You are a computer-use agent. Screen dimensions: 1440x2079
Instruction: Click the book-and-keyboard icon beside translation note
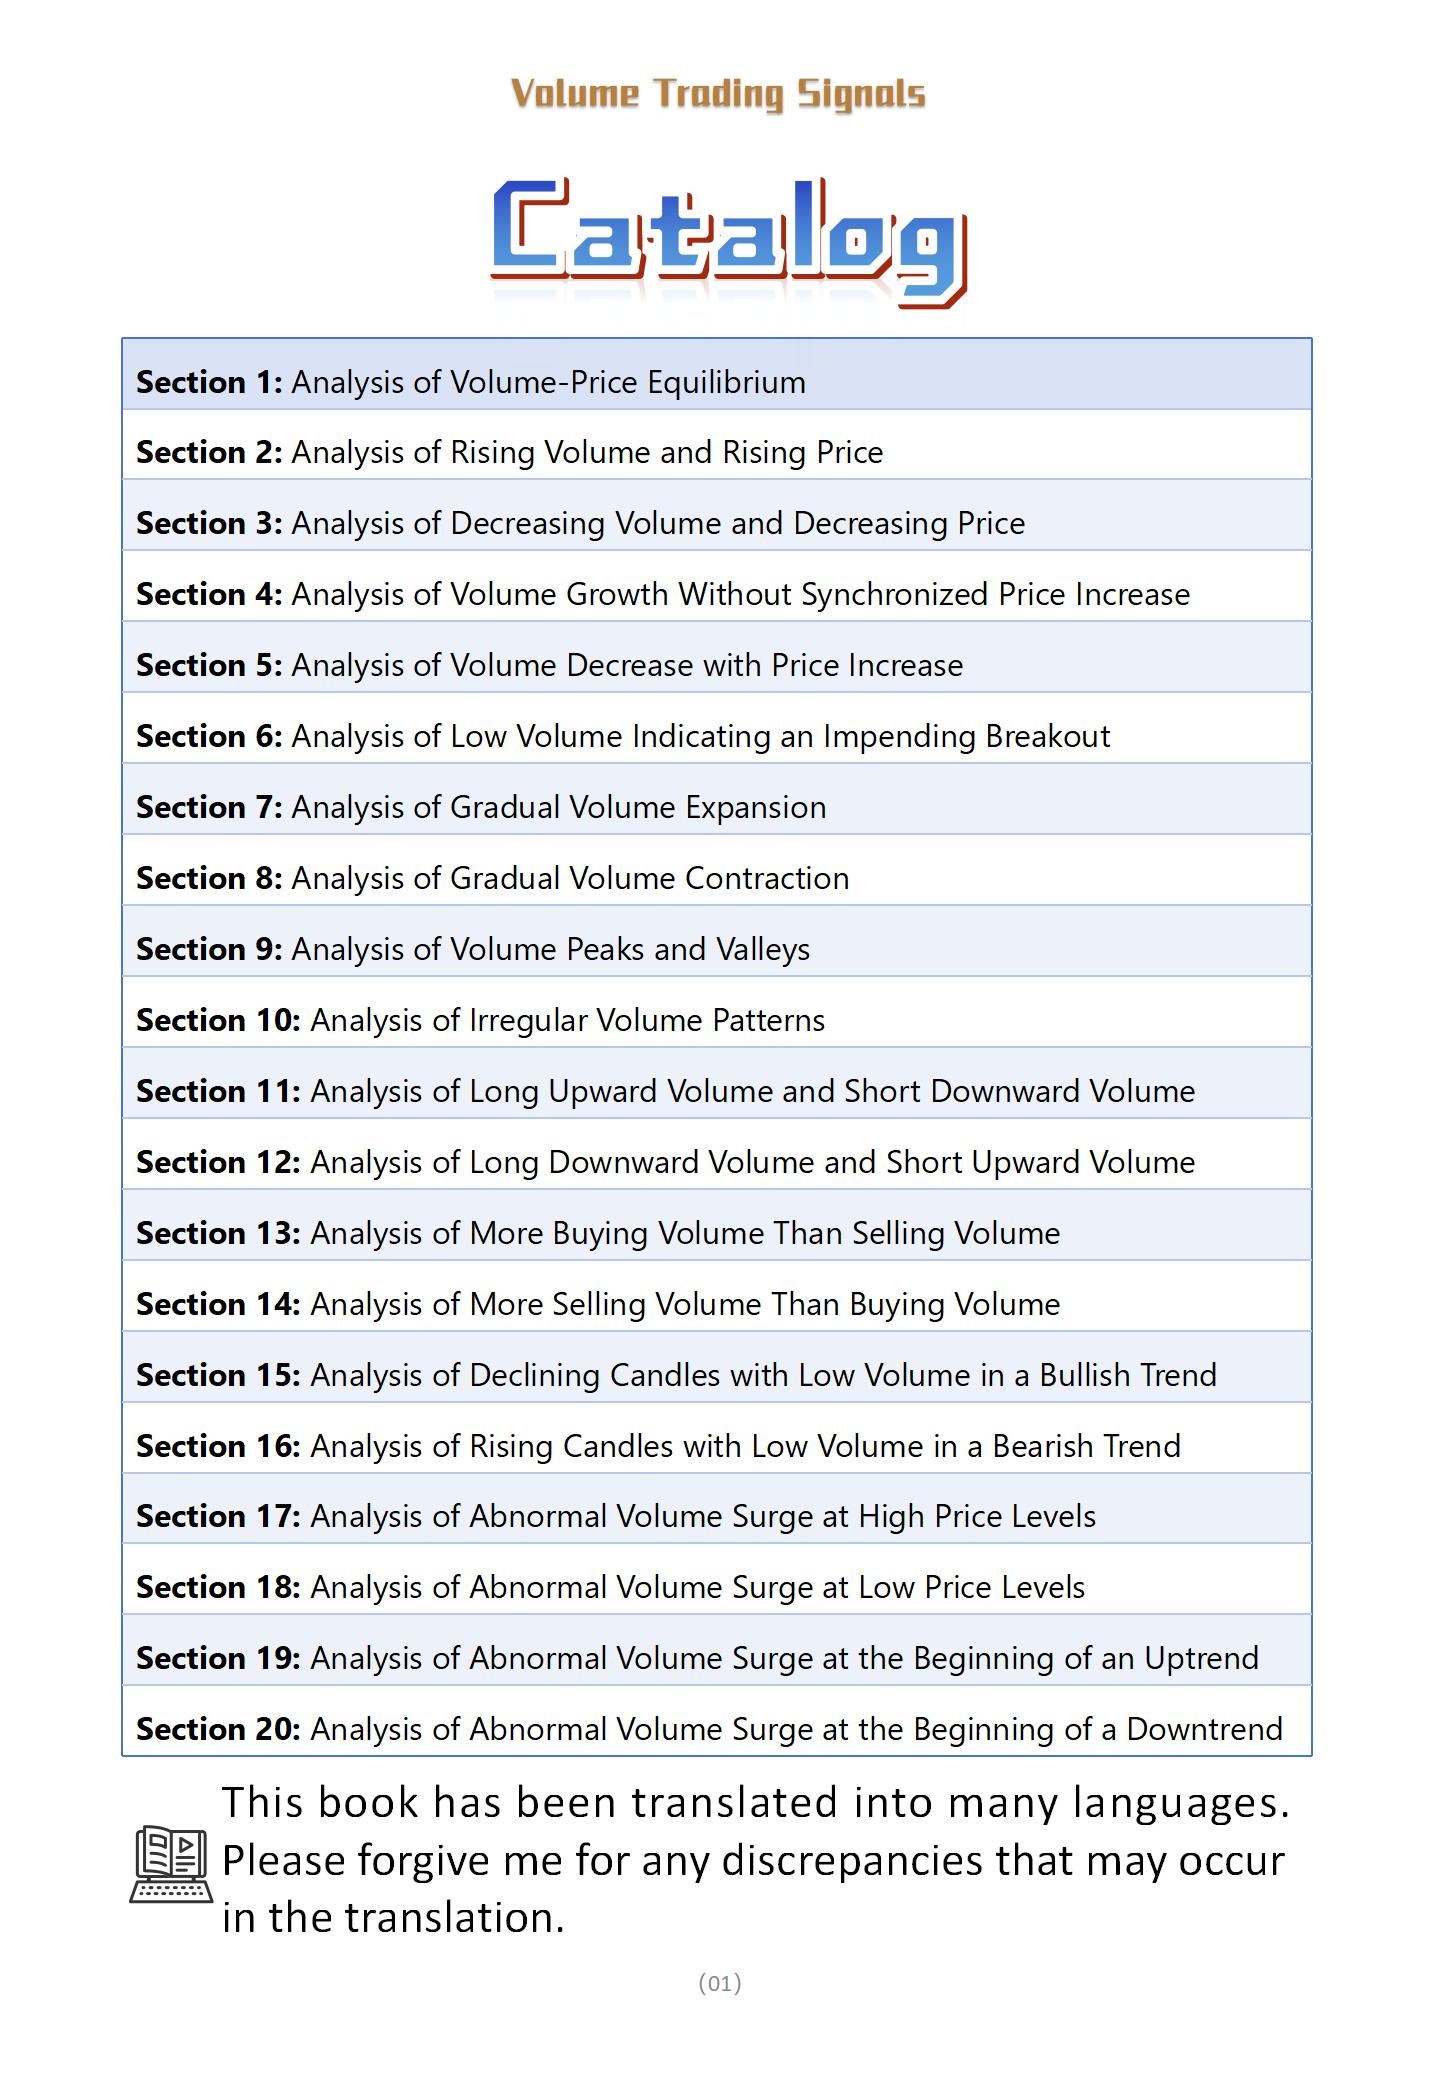170,1863
